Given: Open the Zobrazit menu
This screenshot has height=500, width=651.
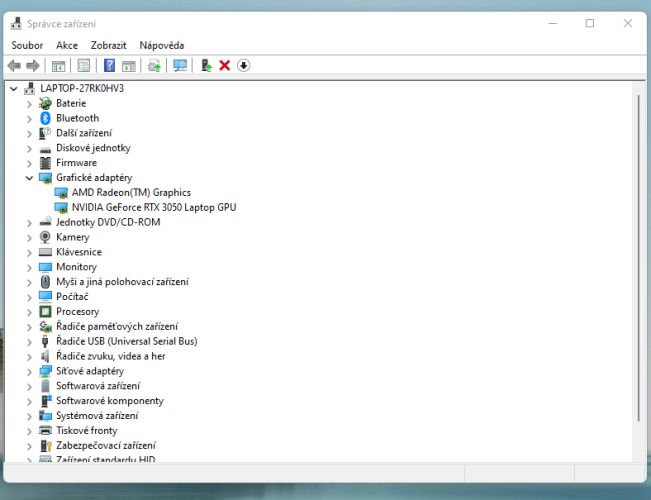Looking at the screenshot, I should [108, 45].
